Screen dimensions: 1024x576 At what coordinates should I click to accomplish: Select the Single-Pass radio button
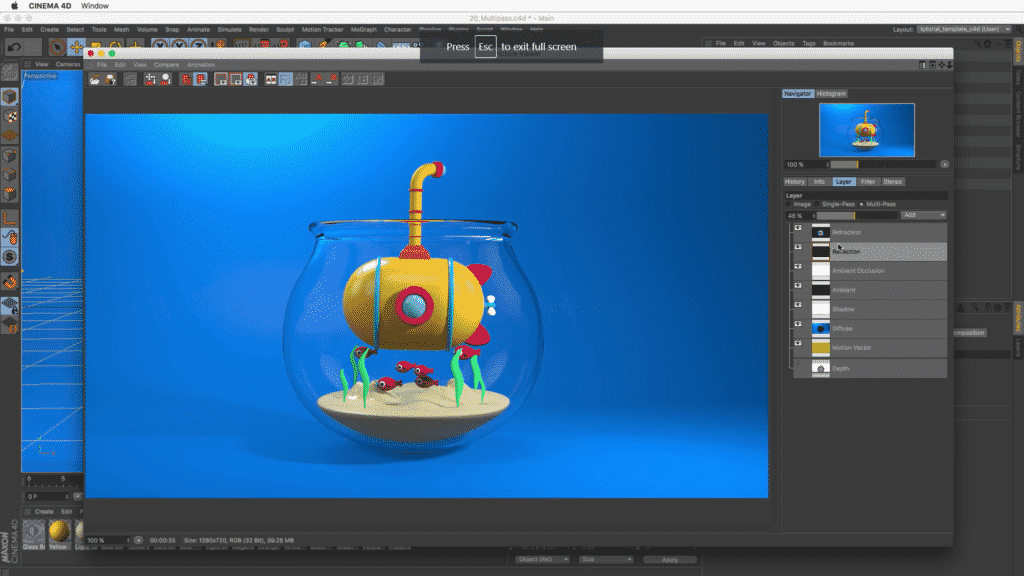click(817, 204)
